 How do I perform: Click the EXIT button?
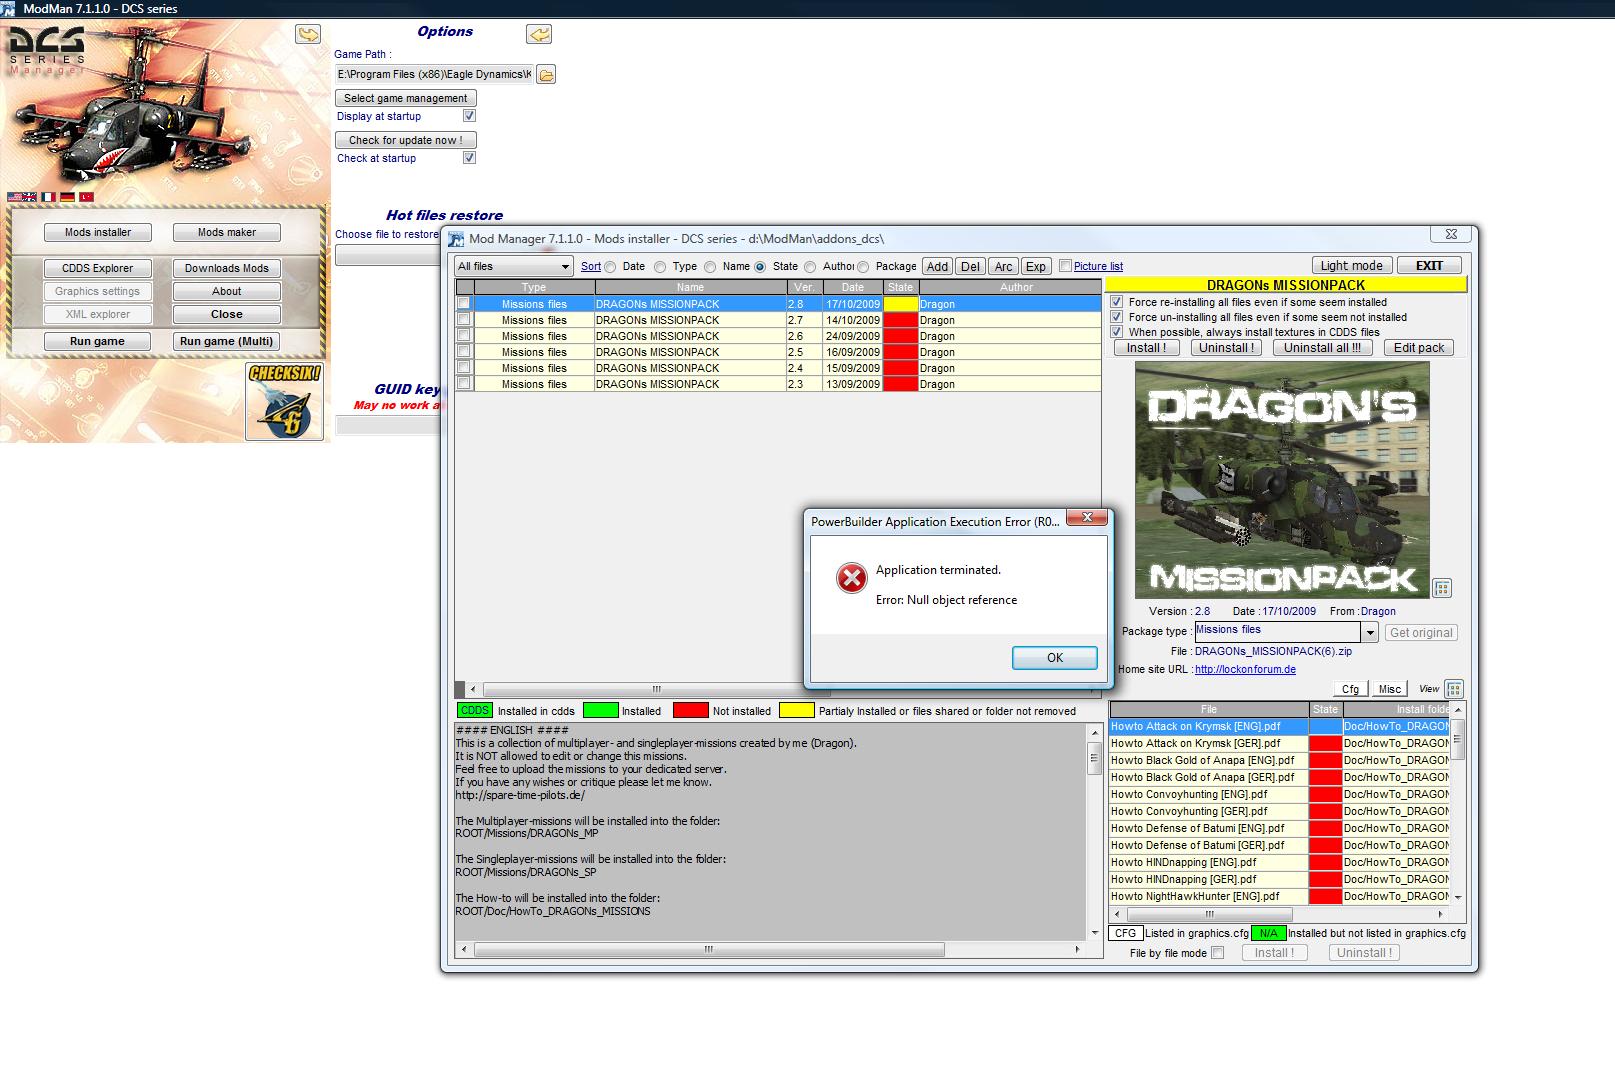(x=1429, y=265)
